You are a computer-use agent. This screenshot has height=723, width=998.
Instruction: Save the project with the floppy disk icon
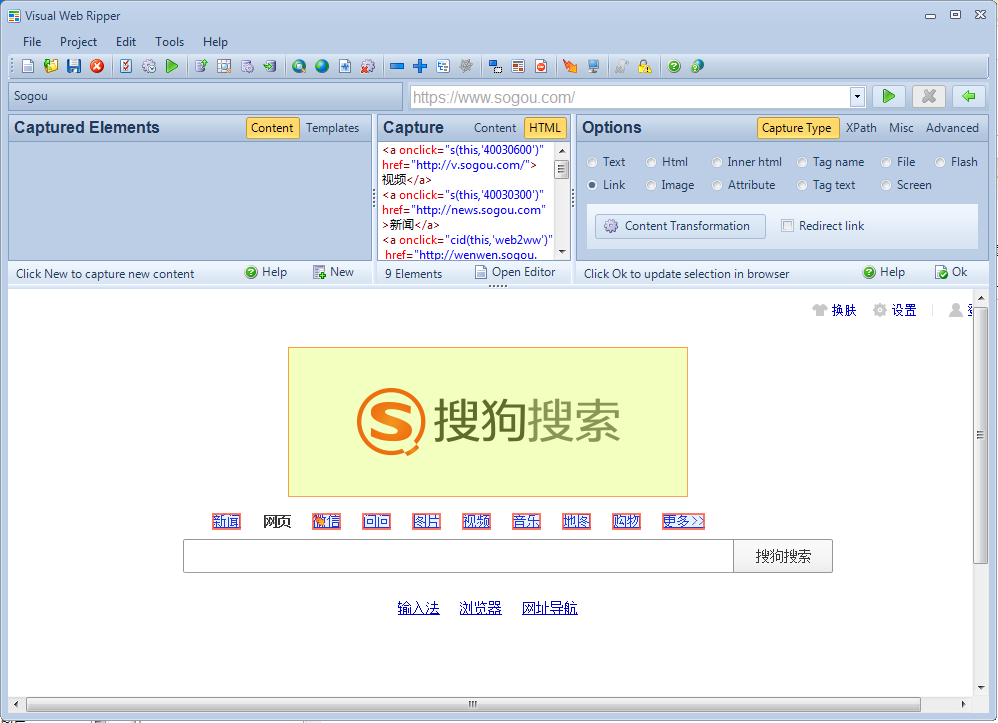tap(74, 66)
